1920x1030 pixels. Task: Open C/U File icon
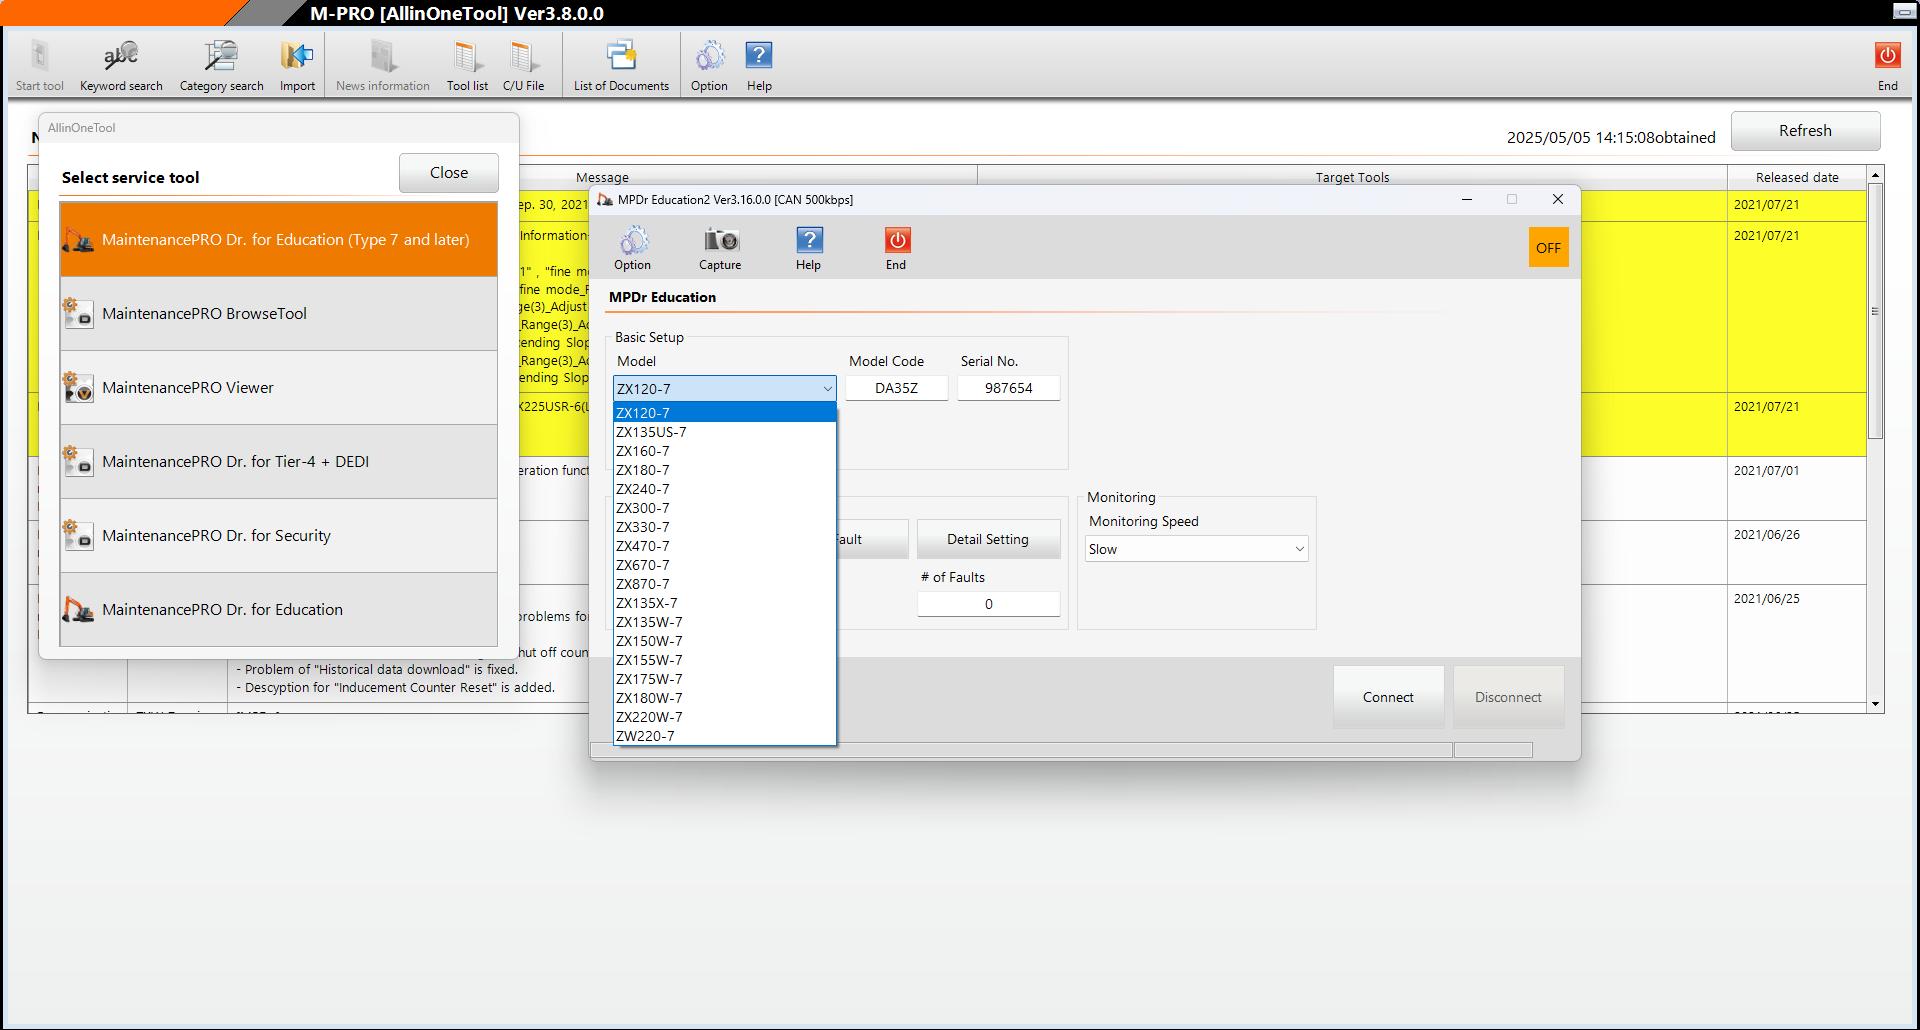click(523, 66)
